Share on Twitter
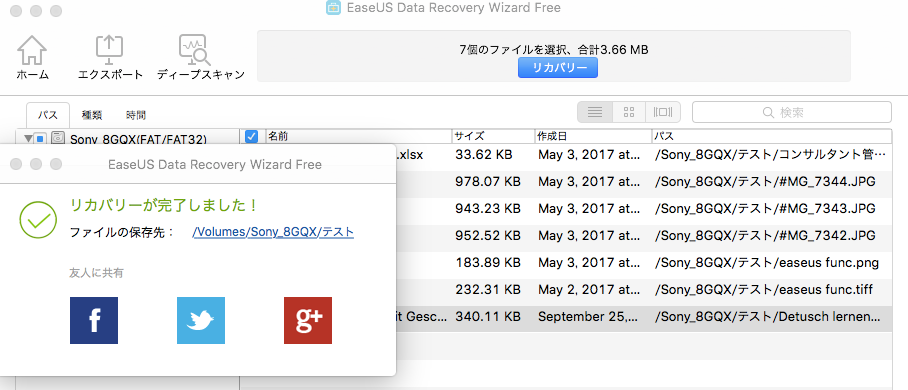The width and height of the screenshot is (908, 390). [x=201, y=320]
